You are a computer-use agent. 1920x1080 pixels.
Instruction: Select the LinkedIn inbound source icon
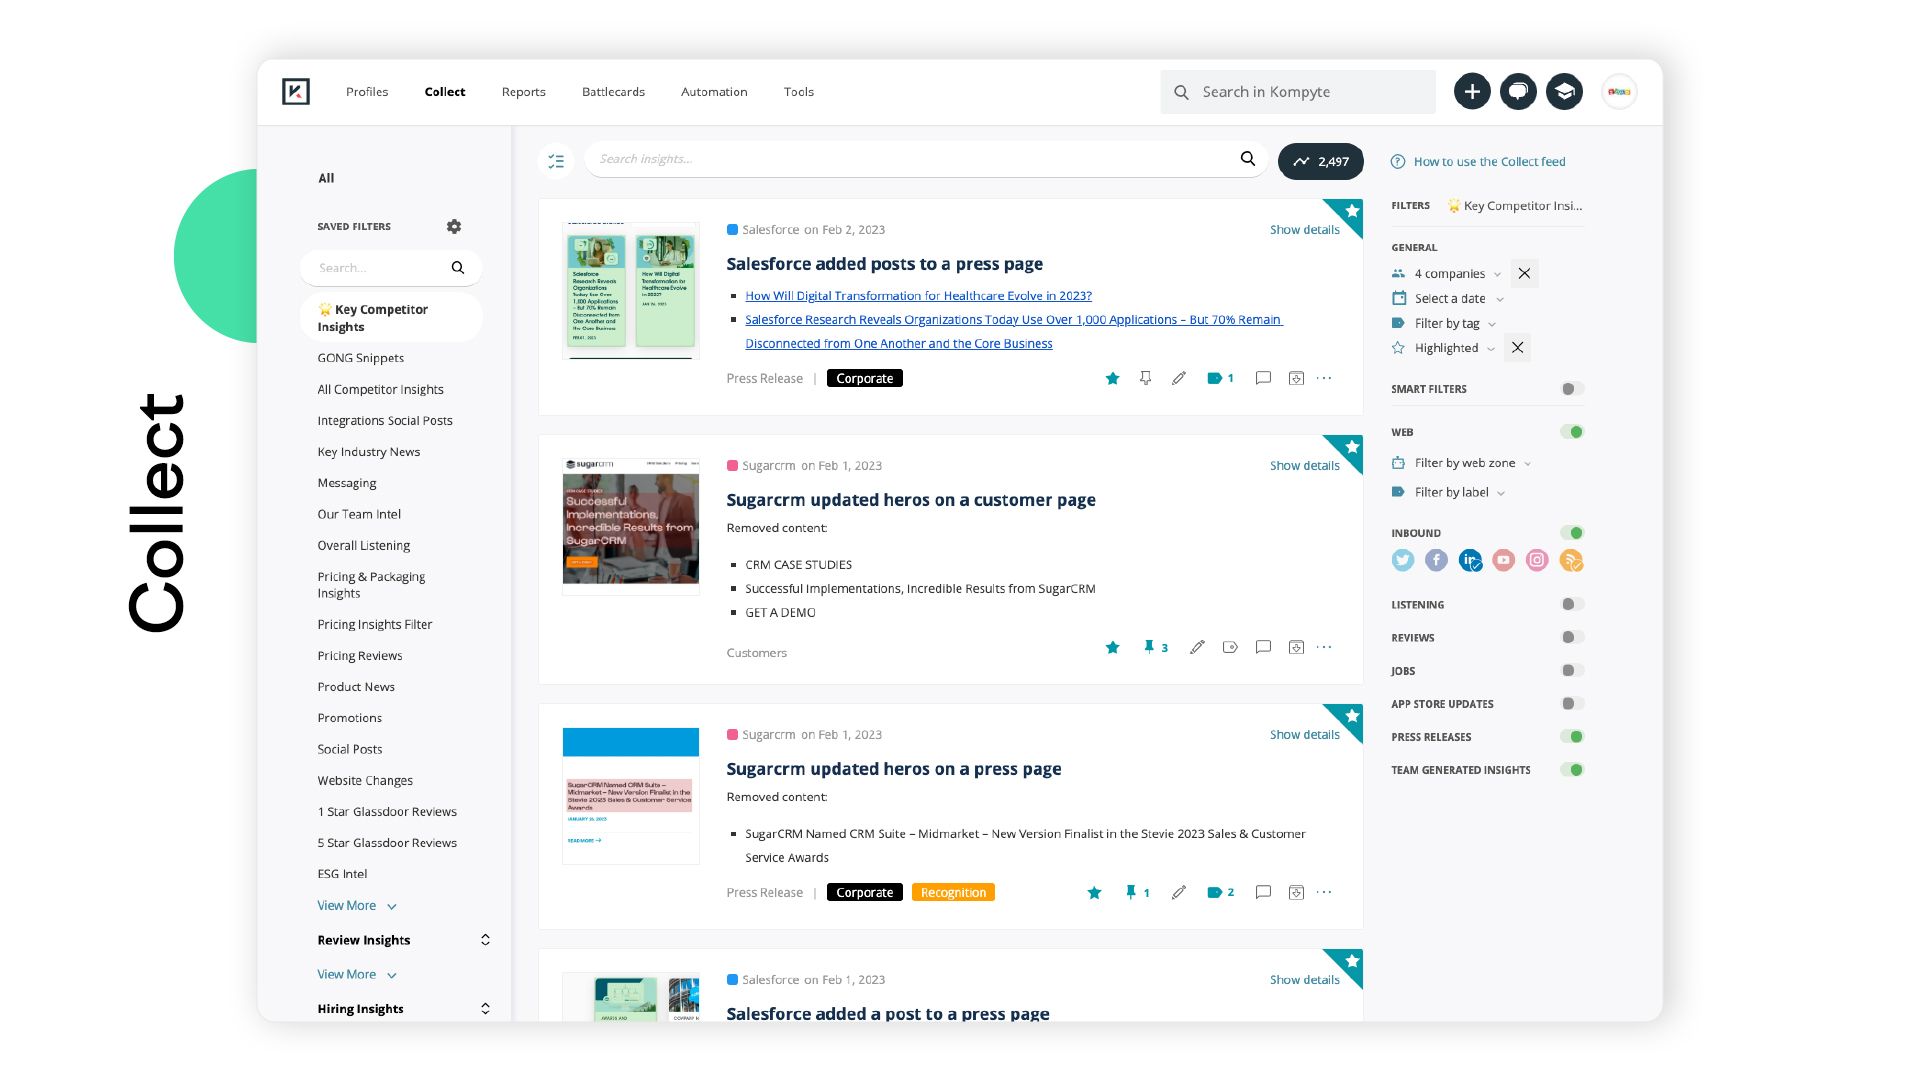click(x=1470, y=560)
